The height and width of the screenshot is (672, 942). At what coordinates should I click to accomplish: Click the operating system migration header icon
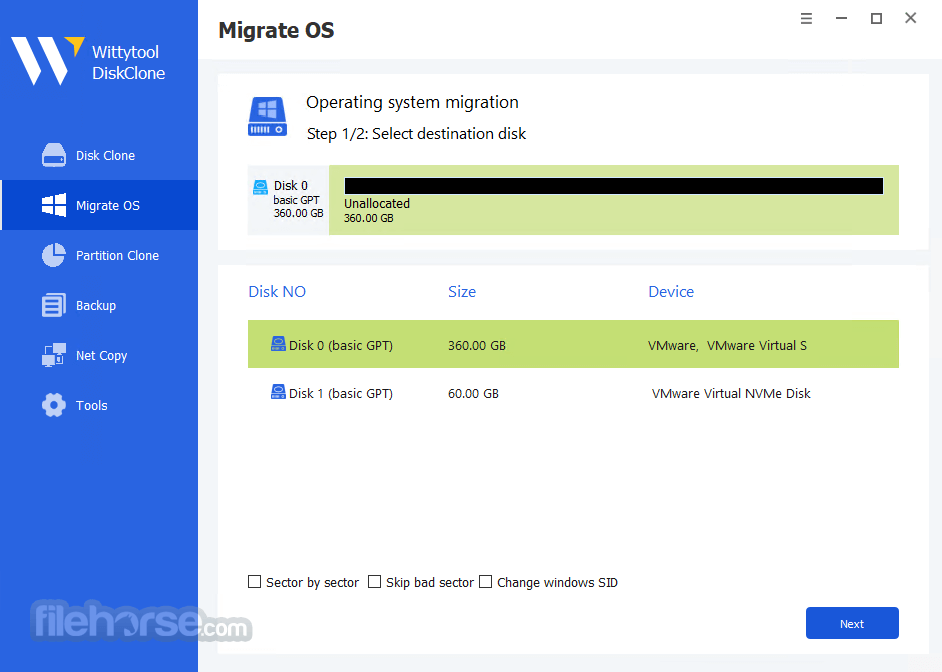tap(267, 117)
